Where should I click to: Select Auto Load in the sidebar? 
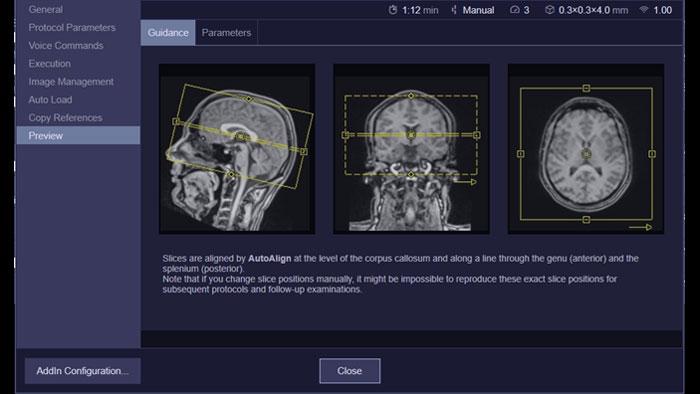pyautogui.click(x=50, y=100)
